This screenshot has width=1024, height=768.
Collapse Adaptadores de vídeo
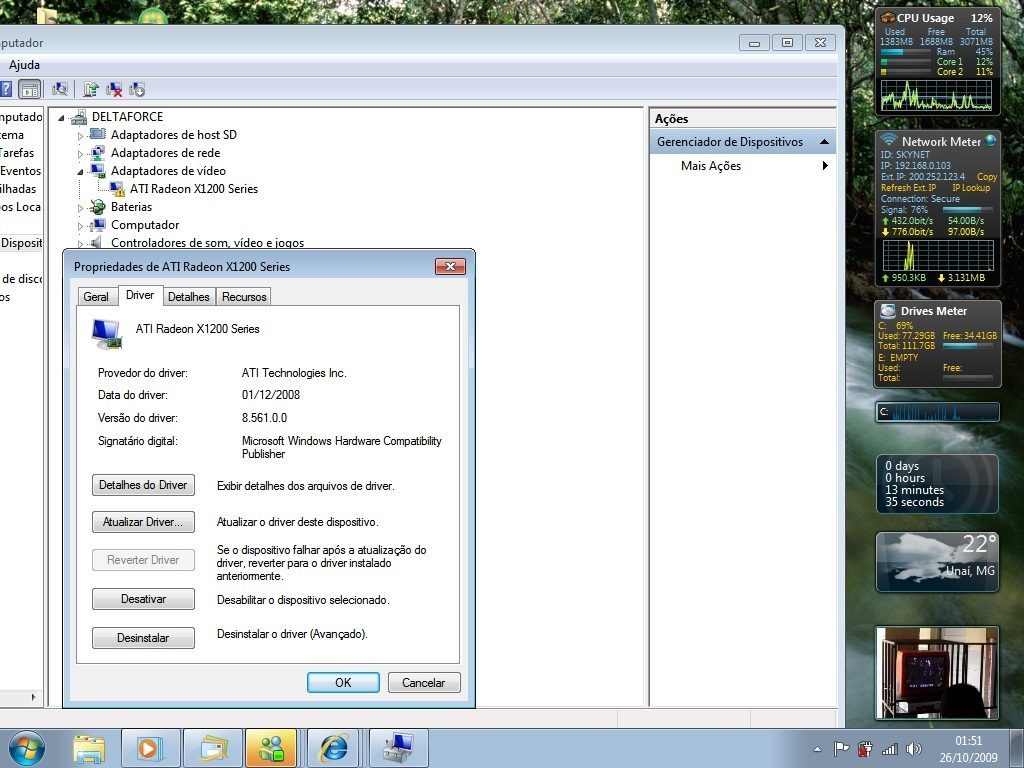pyautogui.click(x=80, y=172)
